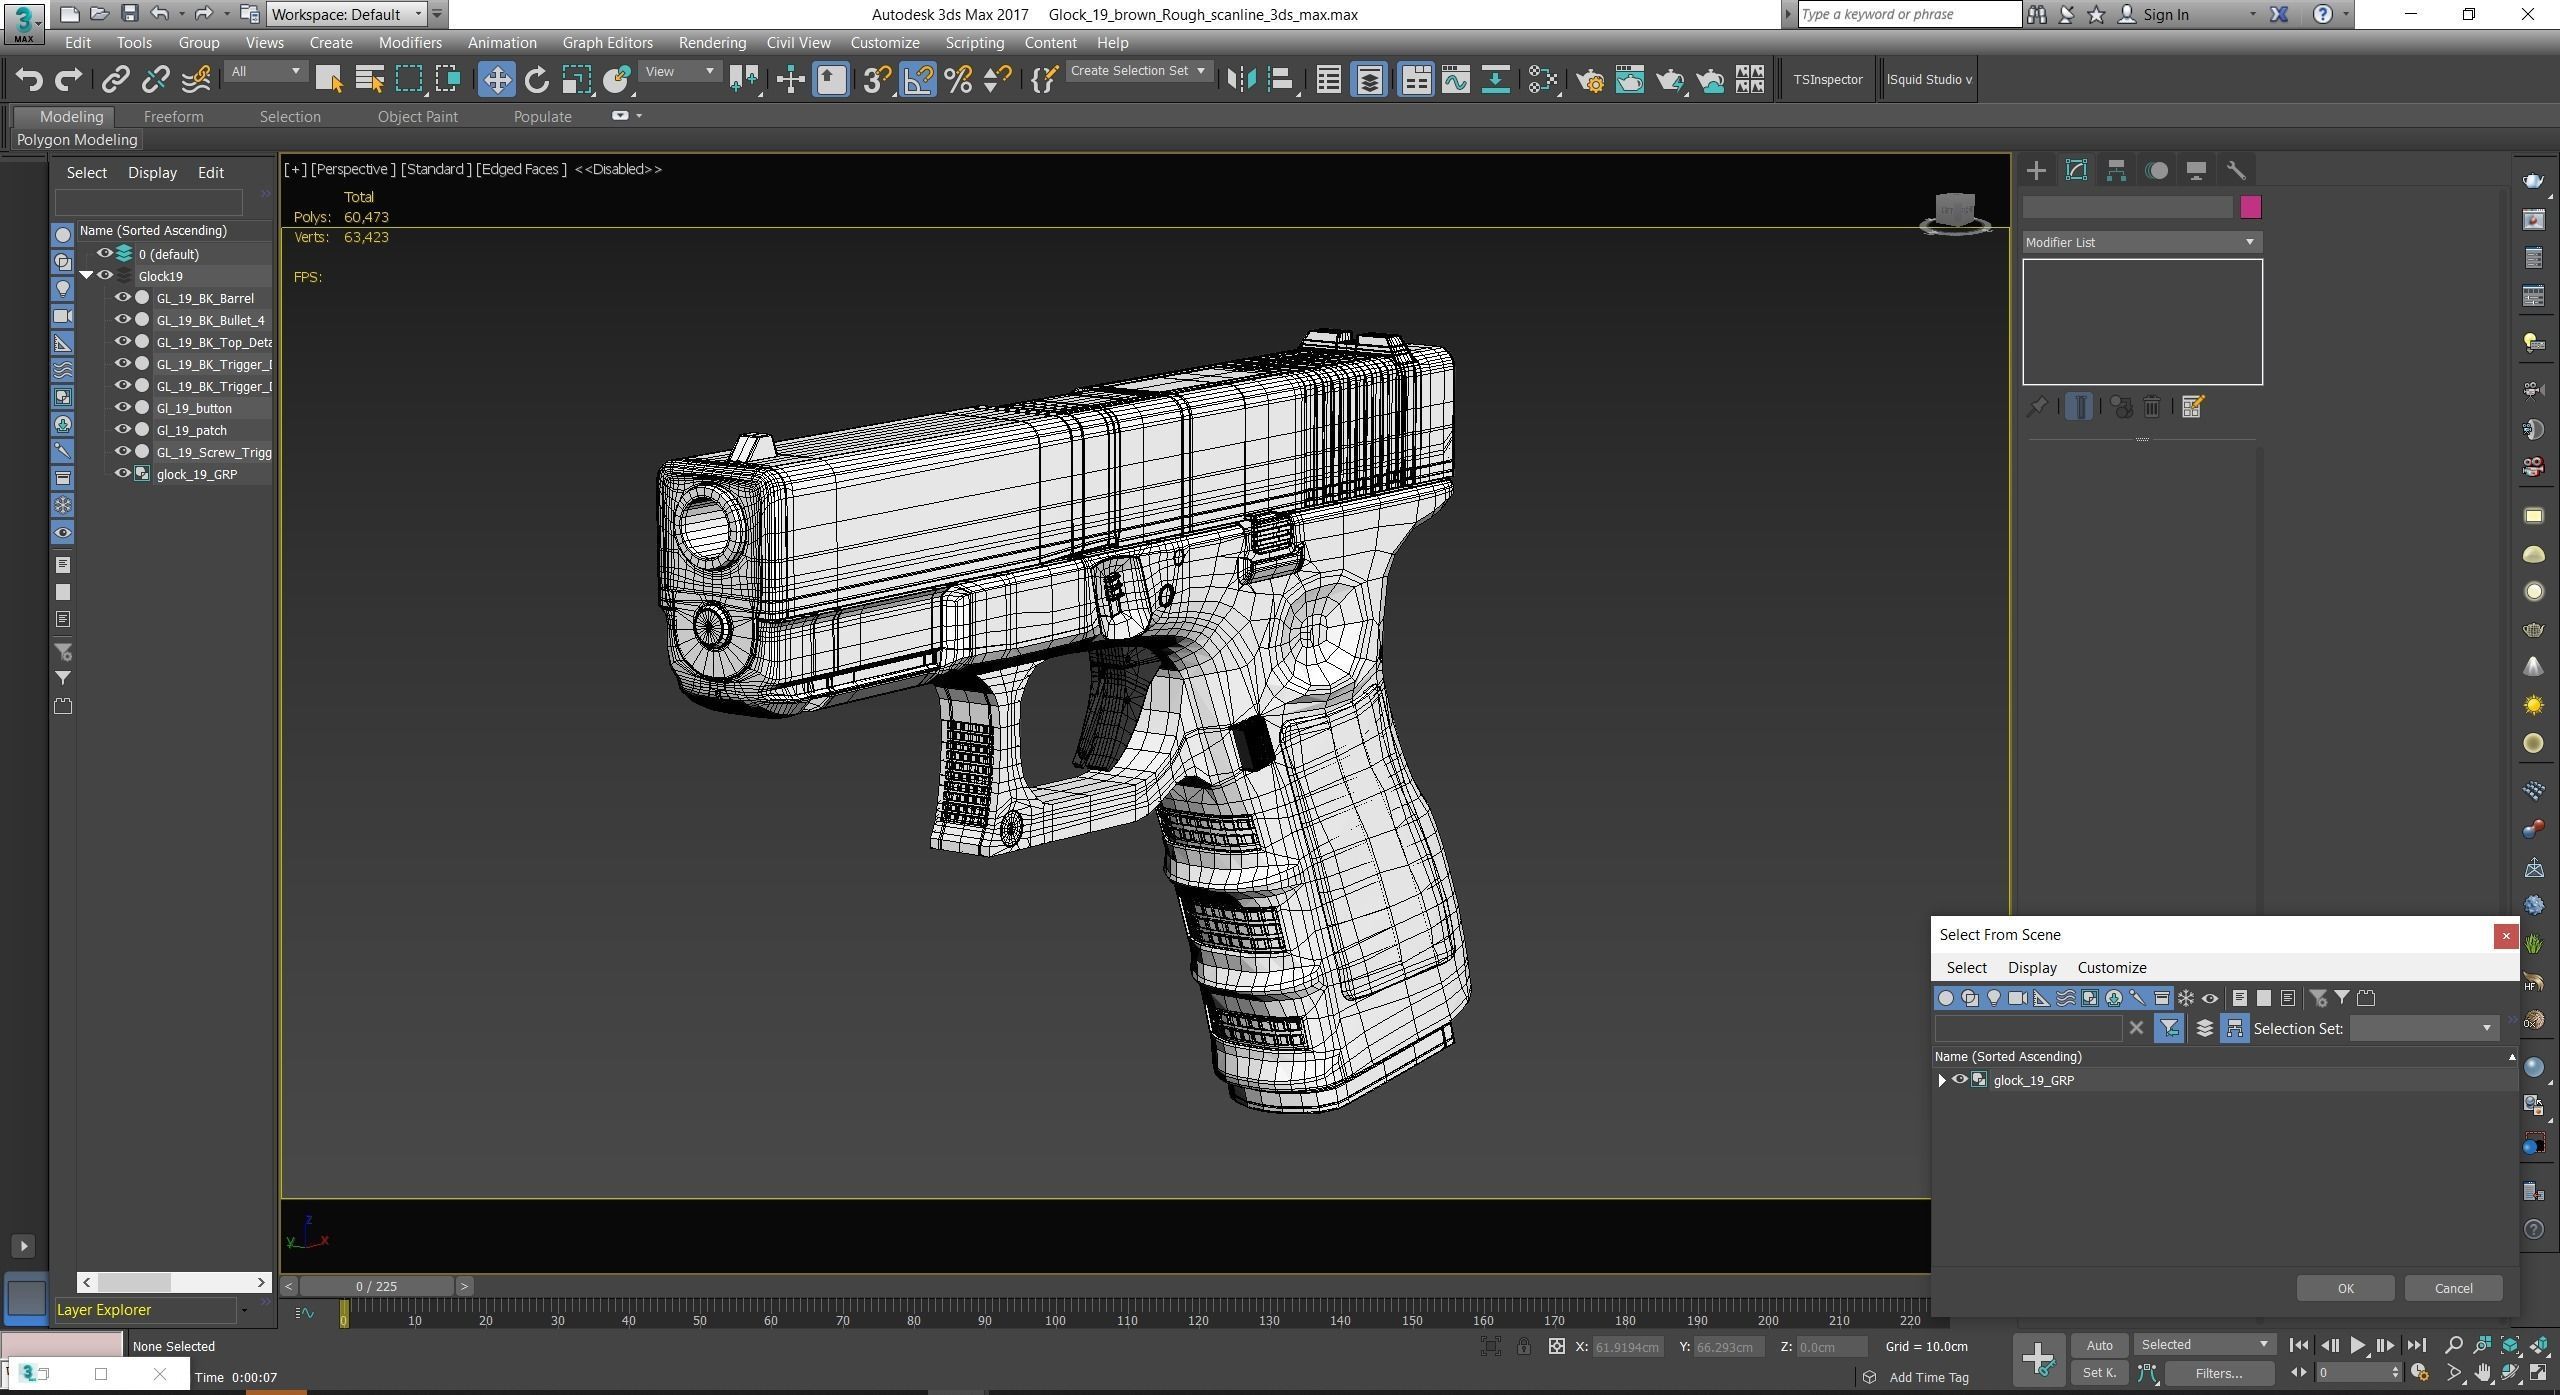
Task: Expand glock_19_GRP in Select From Scene
Action: pos(1942,1080)
